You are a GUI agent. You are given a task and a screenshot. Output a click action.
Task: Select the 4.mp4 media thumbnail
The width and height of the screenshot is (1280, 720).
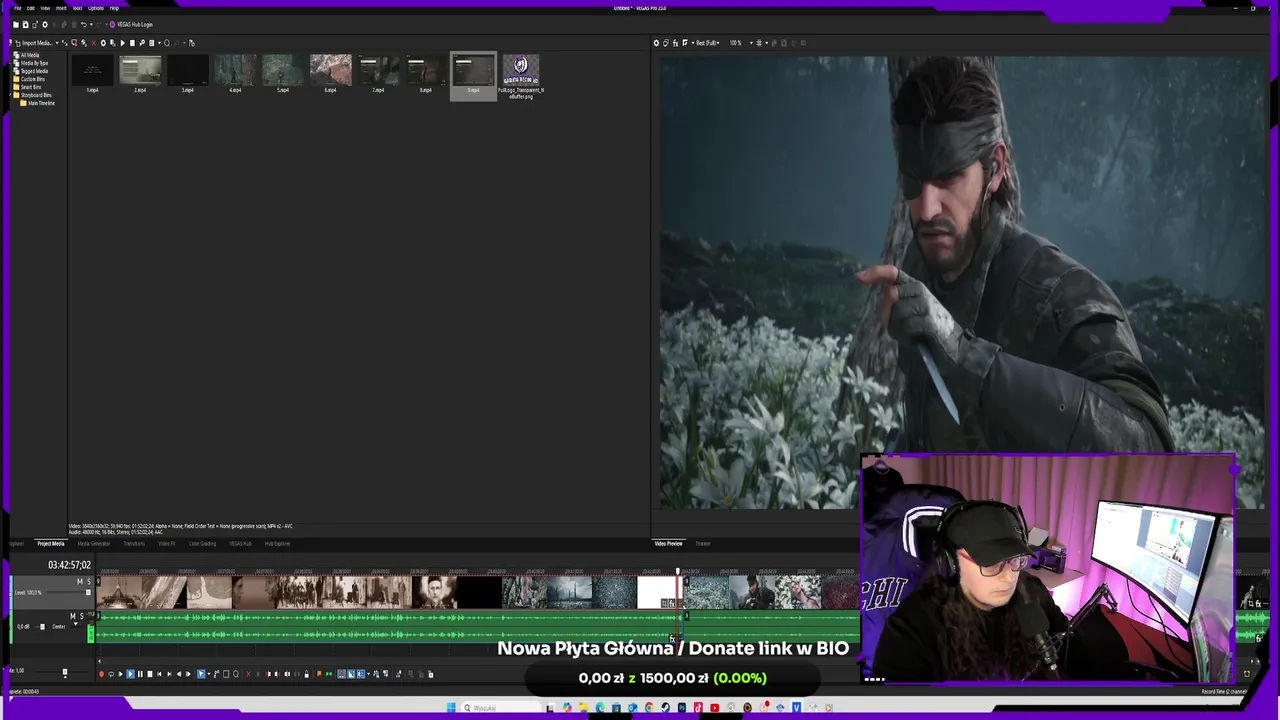coord(235,71)
